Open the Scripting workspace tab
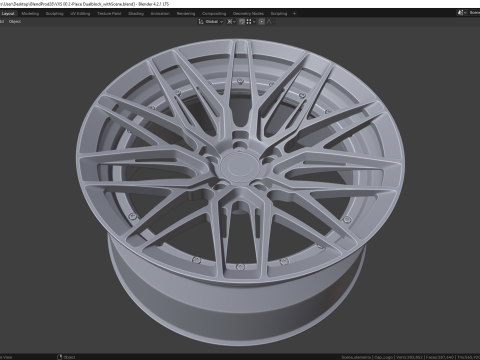The height and width of the screenshot is (360, 480). coord(279,13)
